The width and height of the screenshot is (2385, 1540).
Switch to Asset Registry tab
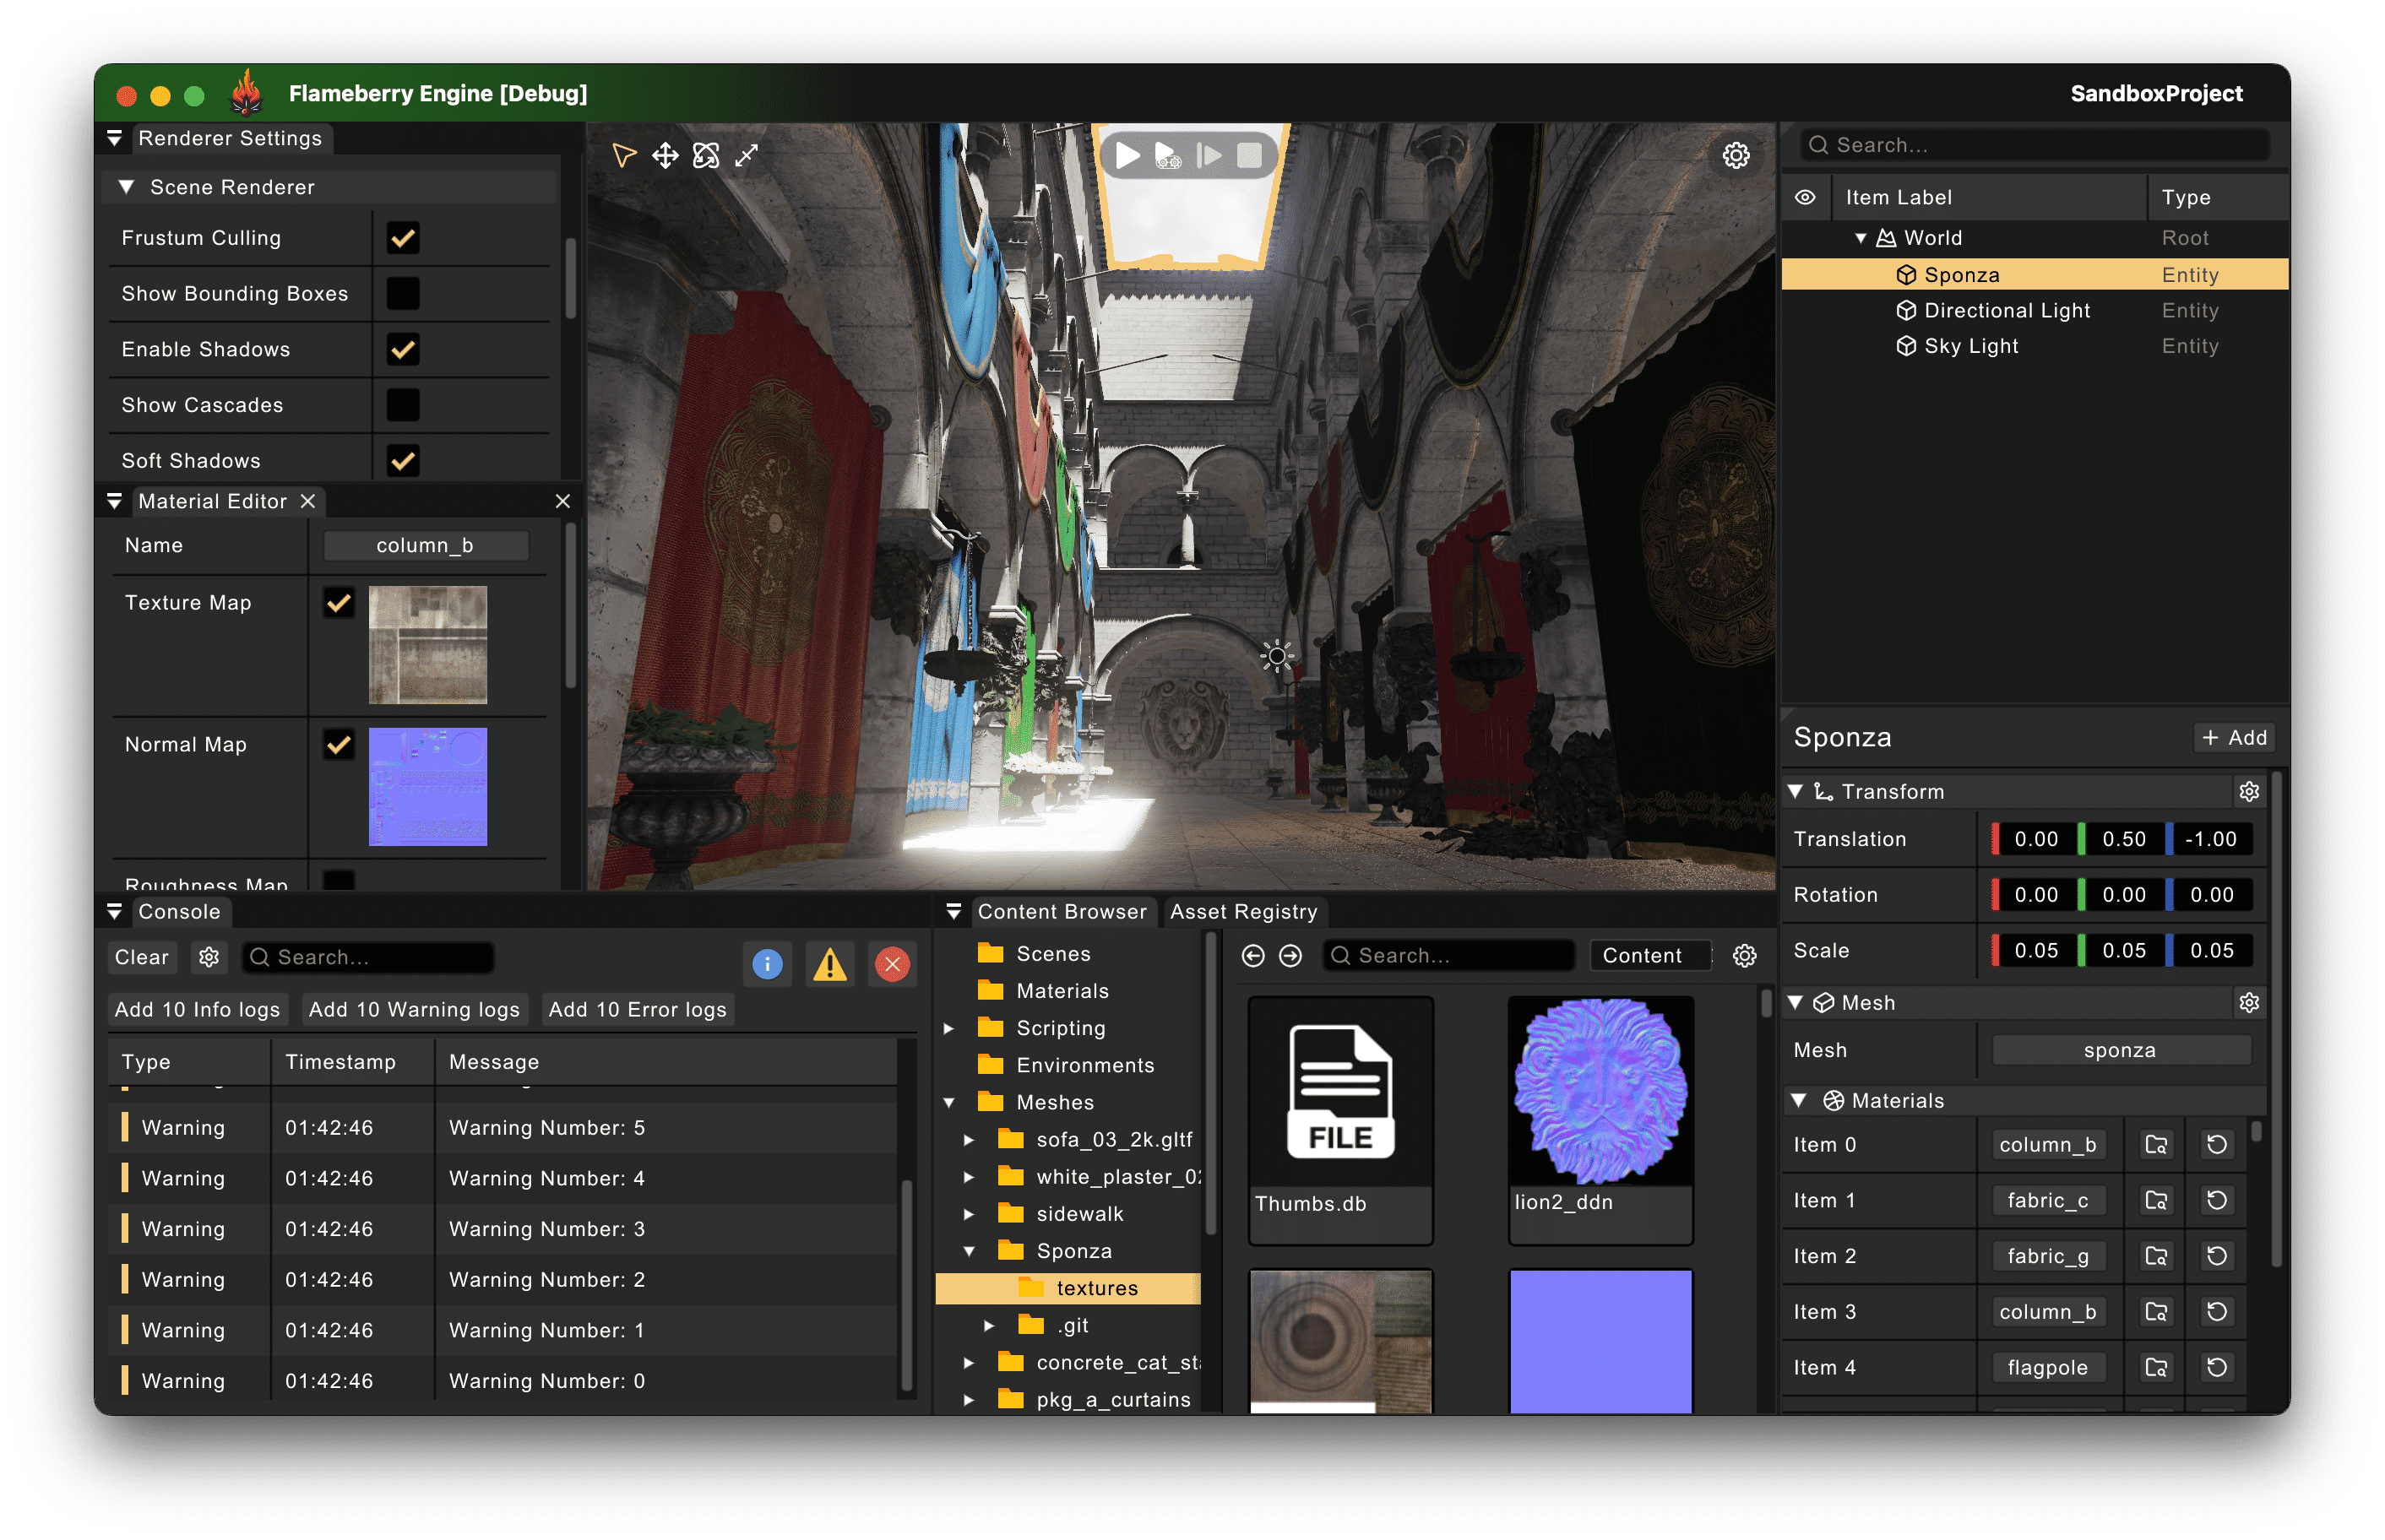coord(1243,912)
